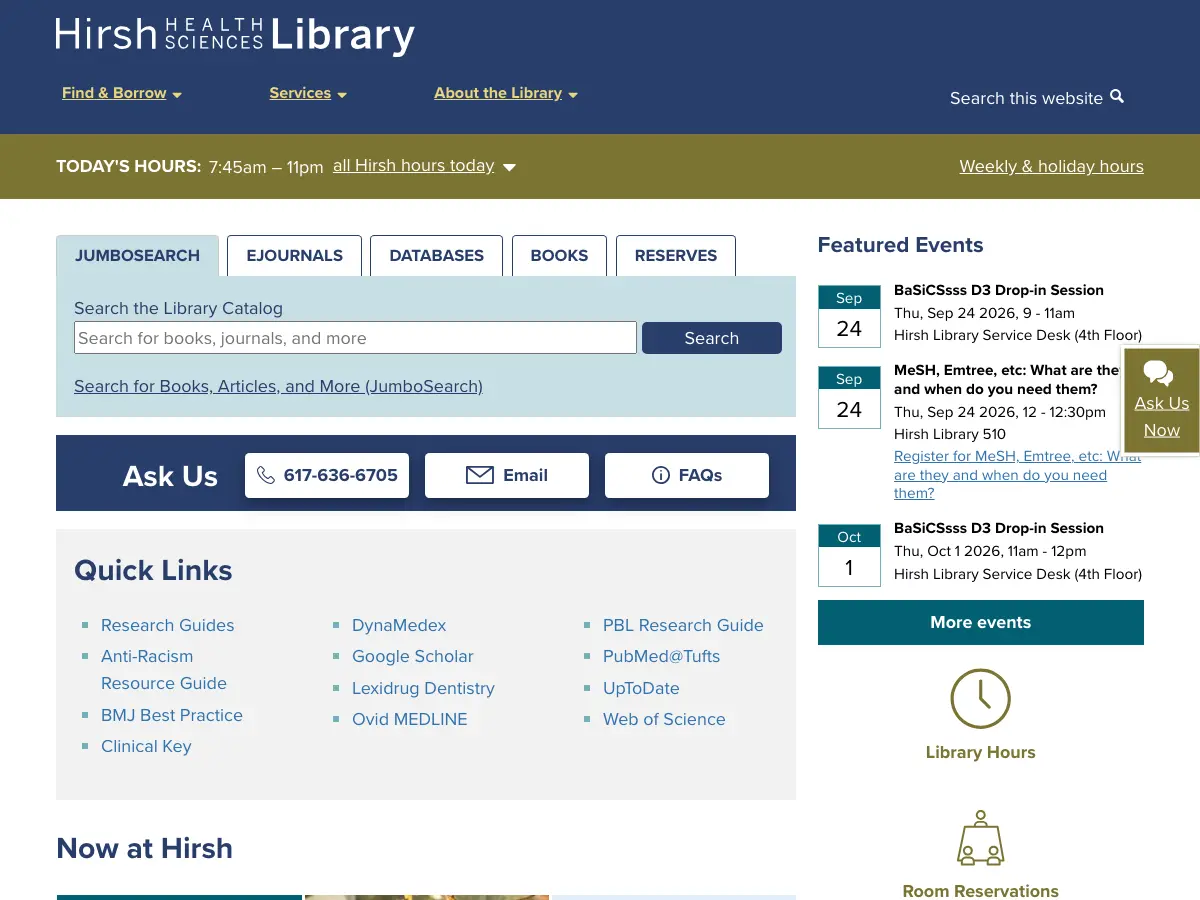Image resolution: width=1200 pixels, height=900 pixels.
Task: Expand the Find & Borrow menu
Action: click(x=122, y=93)
